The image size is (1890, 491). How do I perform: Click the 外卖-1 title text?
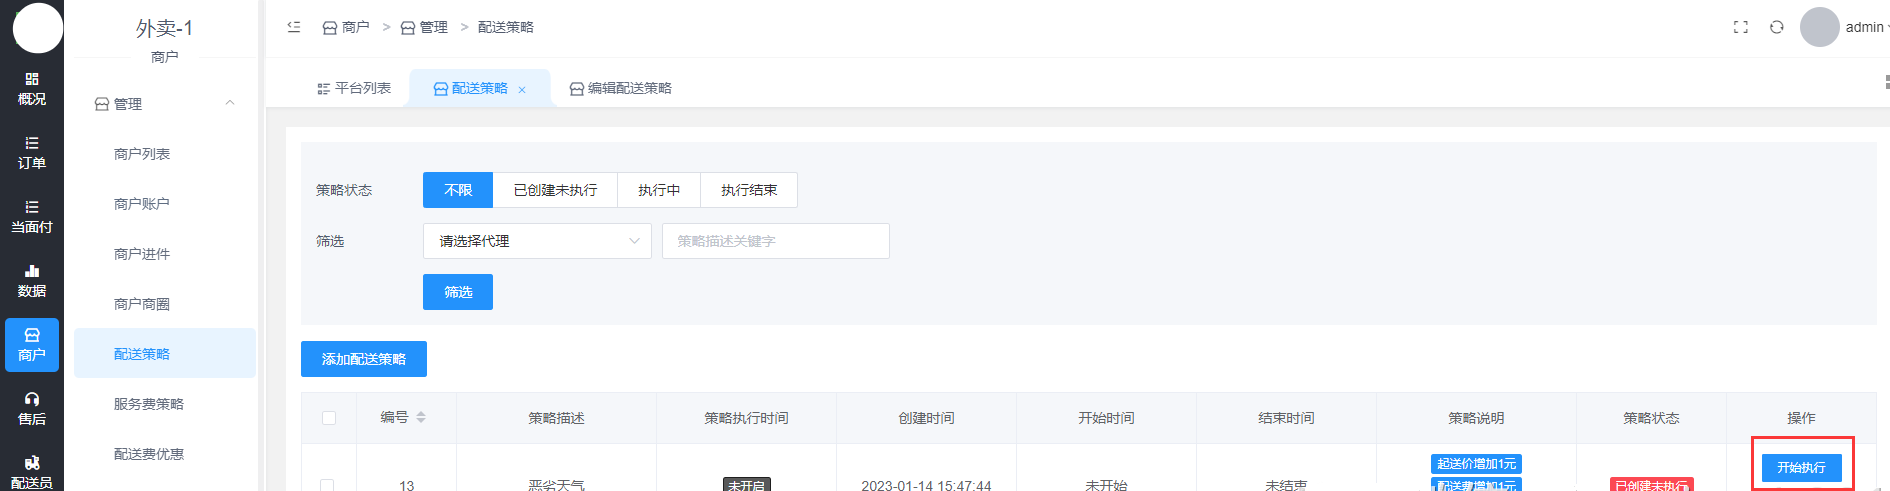tap(165, 28)
